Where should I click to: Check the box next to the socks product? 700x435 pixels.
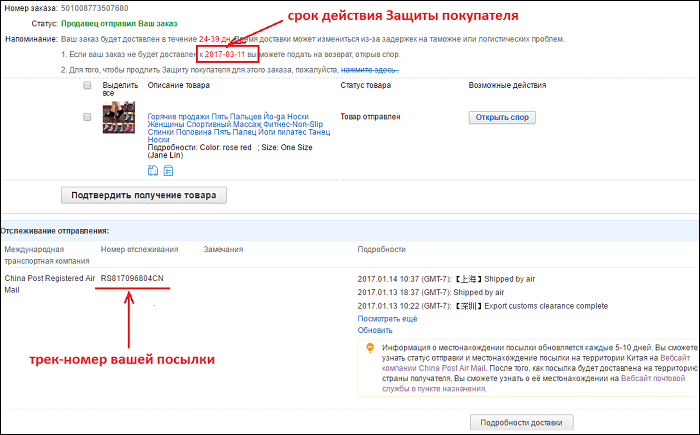coord(87,117)
